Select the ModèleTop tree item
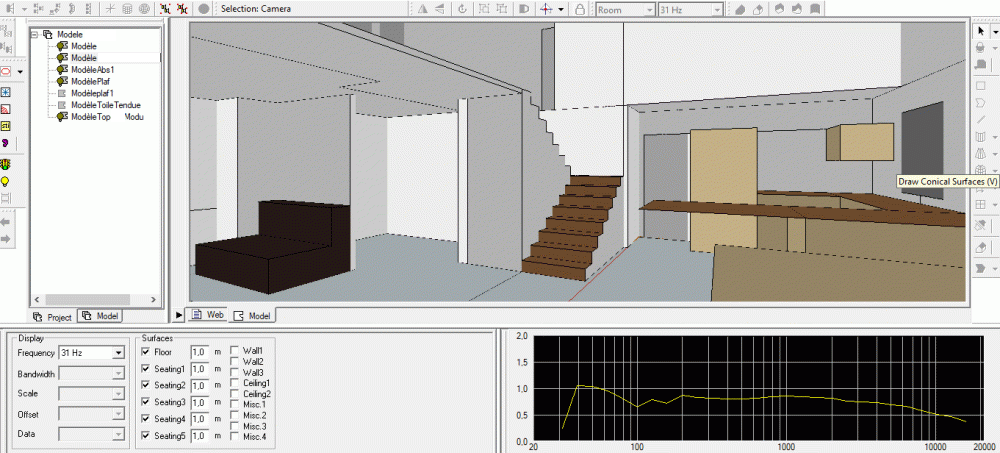This screenshot has height=453, width=1000. click(x=92, y=117)
